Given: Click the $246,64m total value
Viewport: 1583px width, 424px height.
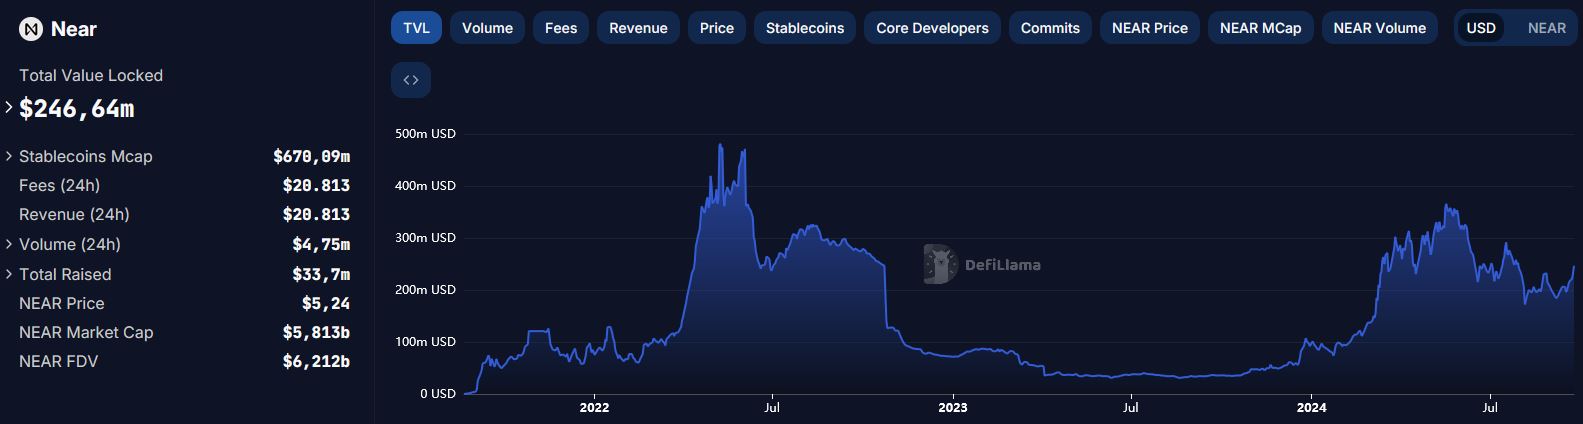Looking at the screenshot, I should point(77,109).
